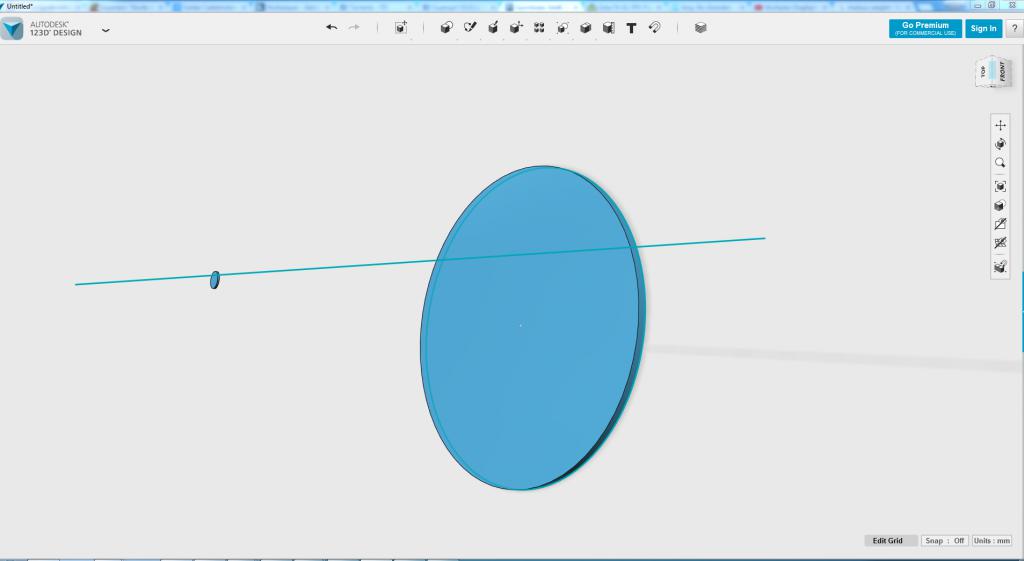Click the Edit Grid button
The height and width of the screenshot is (561, 1024).
(x=887, y=541)
